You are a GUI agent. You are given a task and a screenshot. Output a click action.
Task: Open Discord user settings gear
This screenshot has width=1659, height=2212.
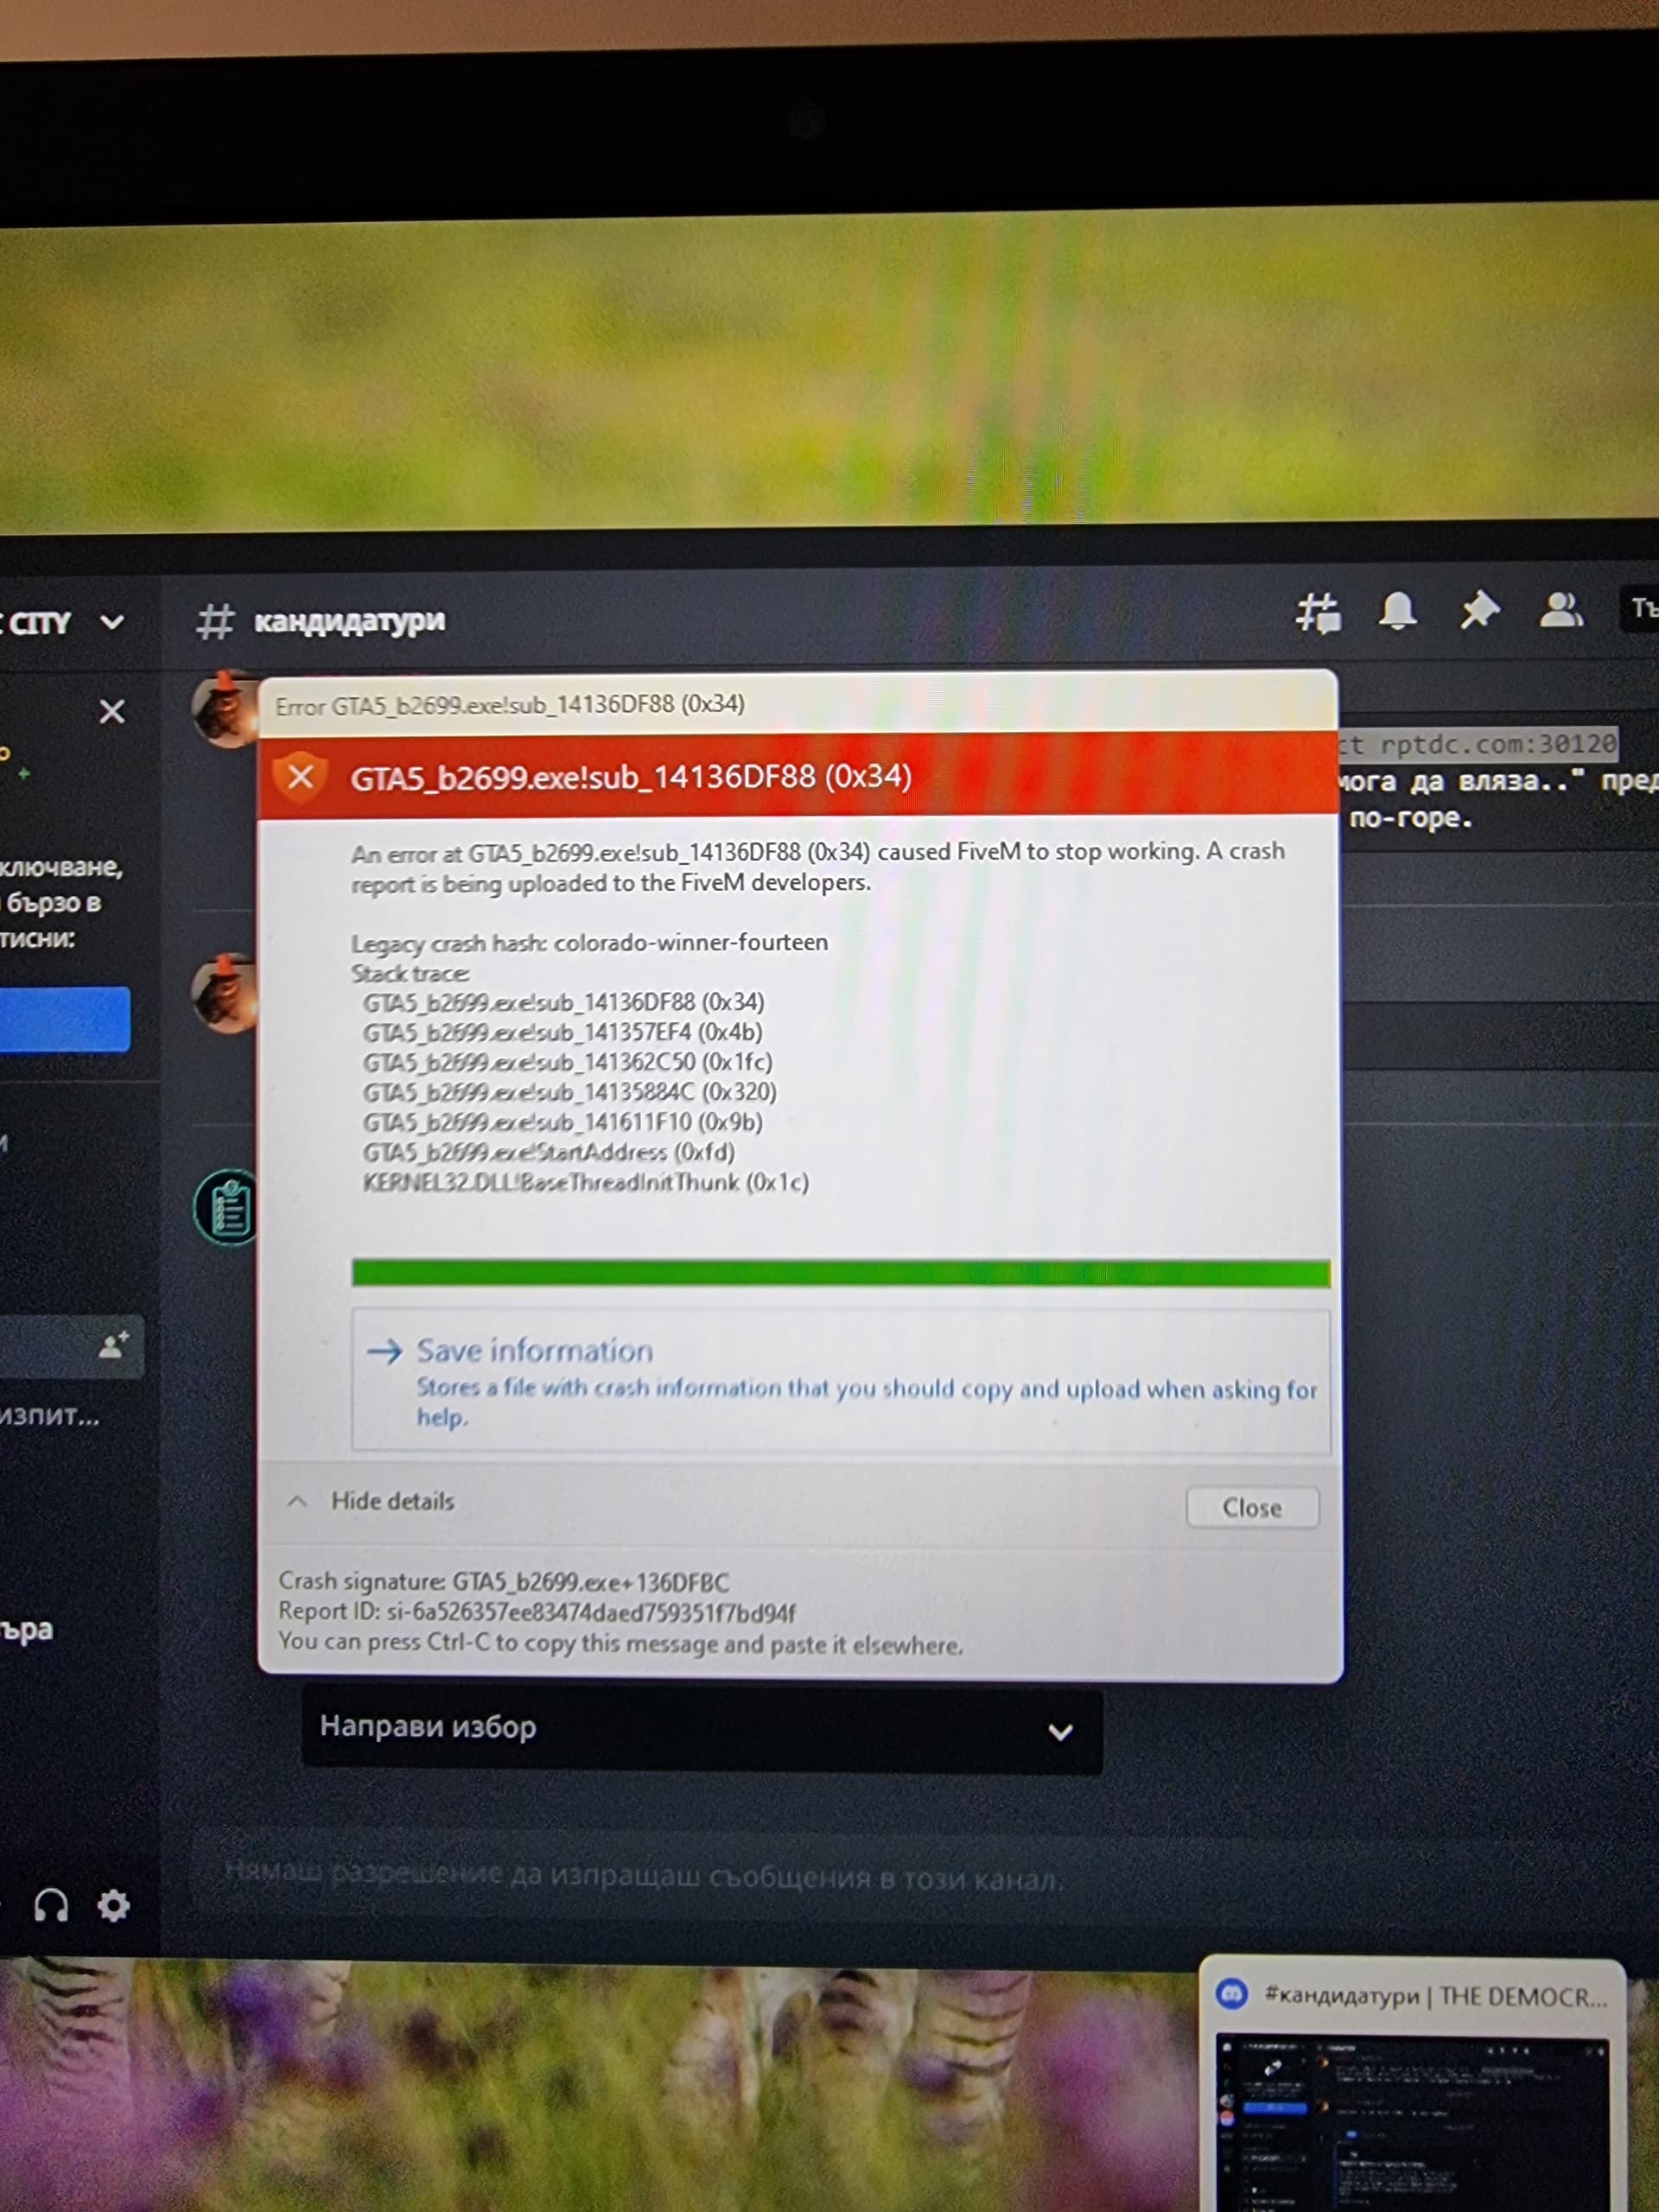tap(113, 1905)
